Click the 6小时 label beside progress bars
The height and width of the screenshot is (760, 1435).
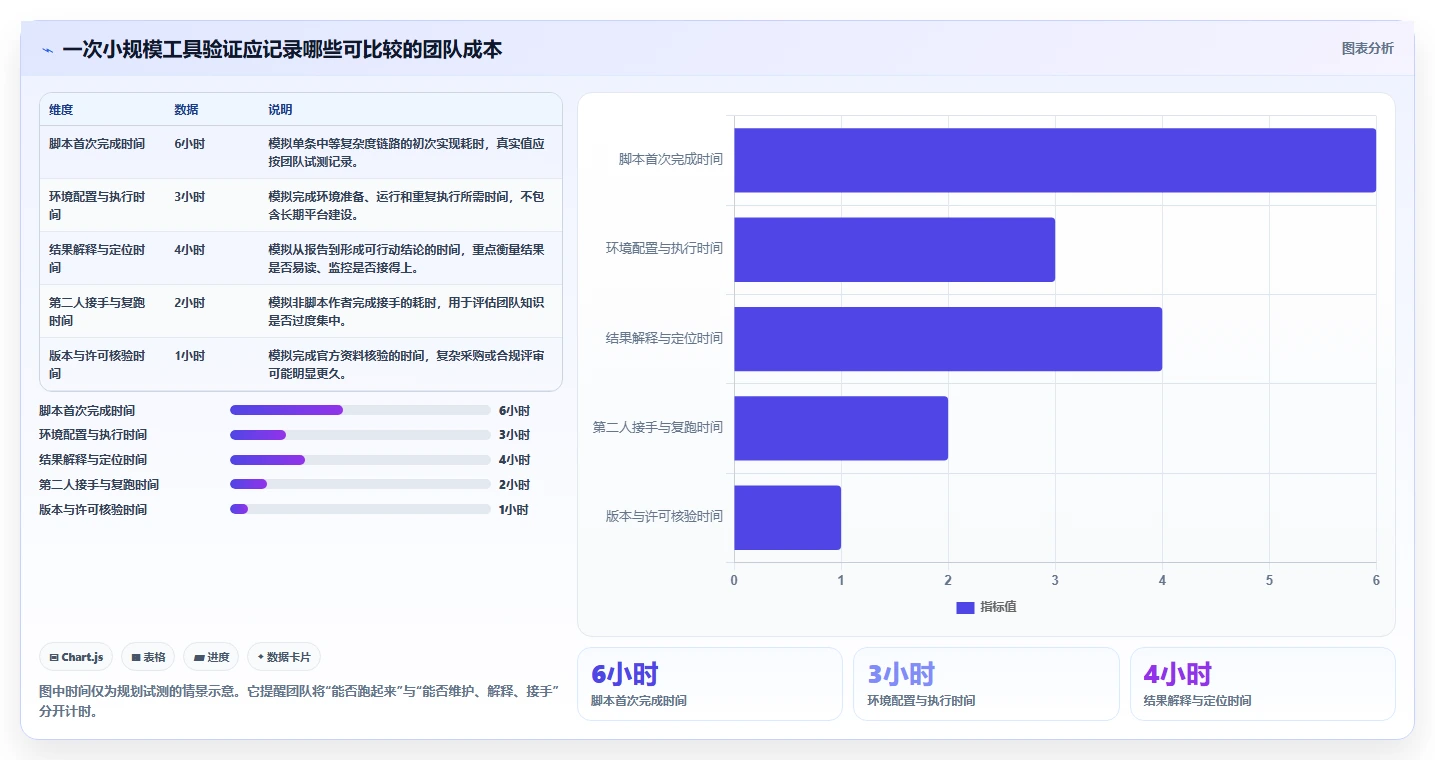(514, 411)
